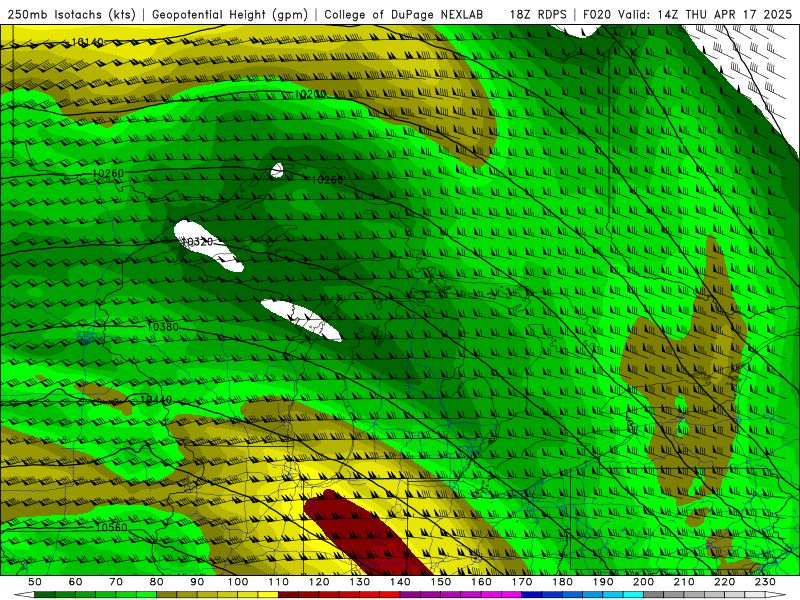Select the 150 label on the legend

(441, 582)
